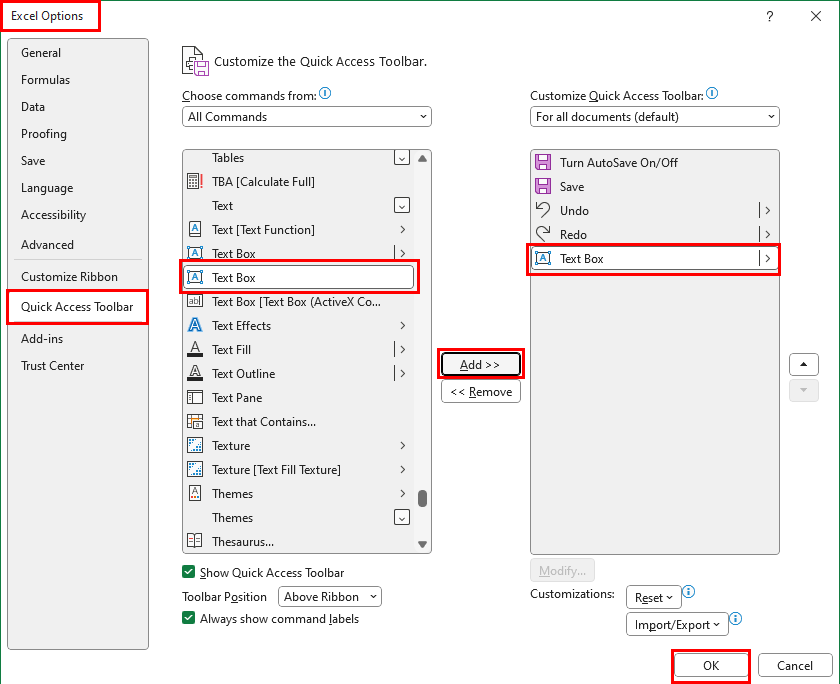Click the Text that Contains icon

click(x=194, y=422)
